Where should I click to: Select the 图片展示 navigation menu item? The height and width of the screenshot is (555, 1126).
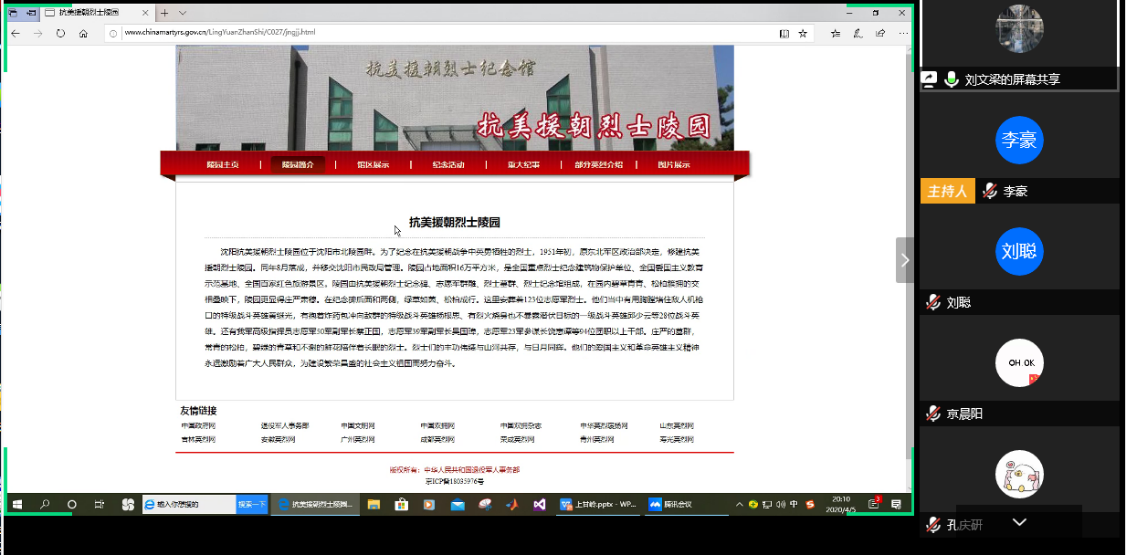[x=673, y=165]
